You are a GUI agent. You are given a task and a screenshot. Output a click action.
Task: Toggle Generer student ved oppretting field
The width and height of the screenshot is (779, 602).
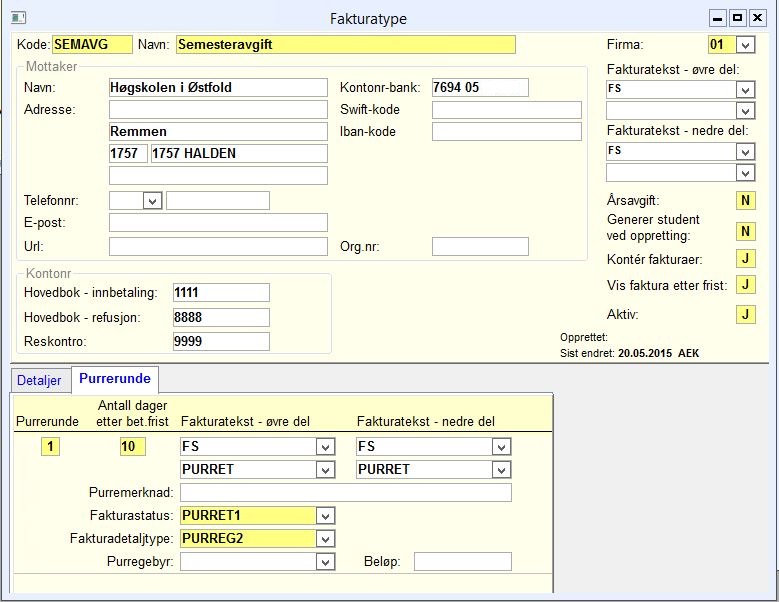pos(745,231)
